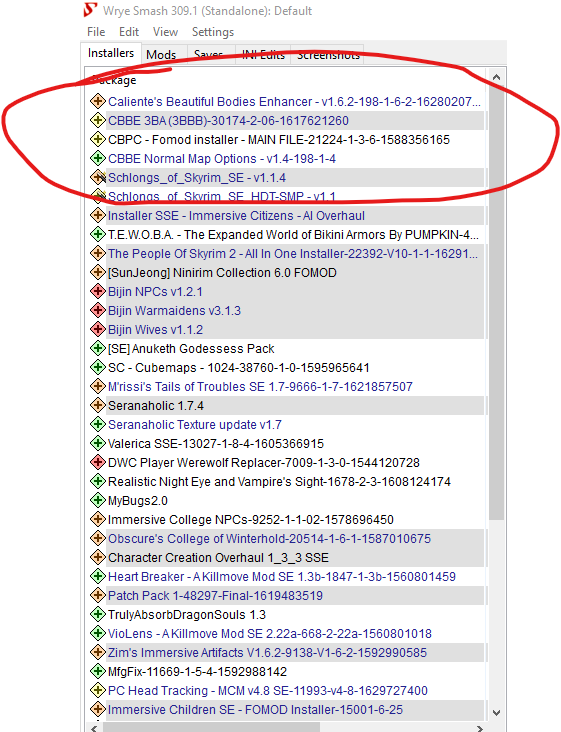Click the green icon beside Seranaholic Texture update v1.7
Image resolution: width=561 pixels, height=732 pixels.
point(98,425)
